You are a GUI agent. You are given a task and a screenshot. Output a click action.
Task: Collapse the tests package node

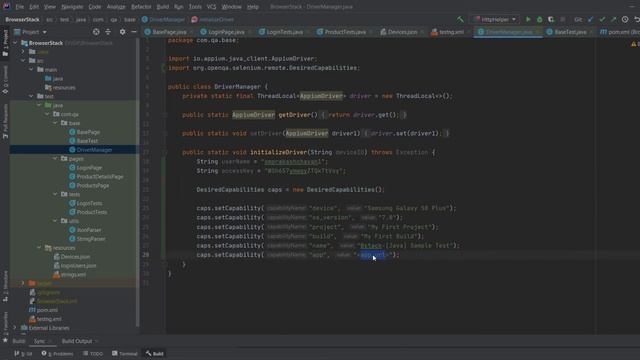(55, 194)
